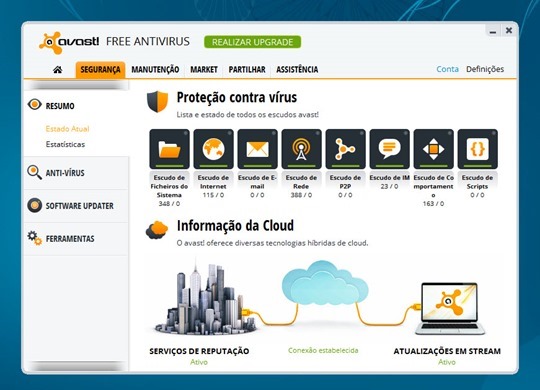
Task: Open the Escudo de Internet globe shield
Action: 214,149
